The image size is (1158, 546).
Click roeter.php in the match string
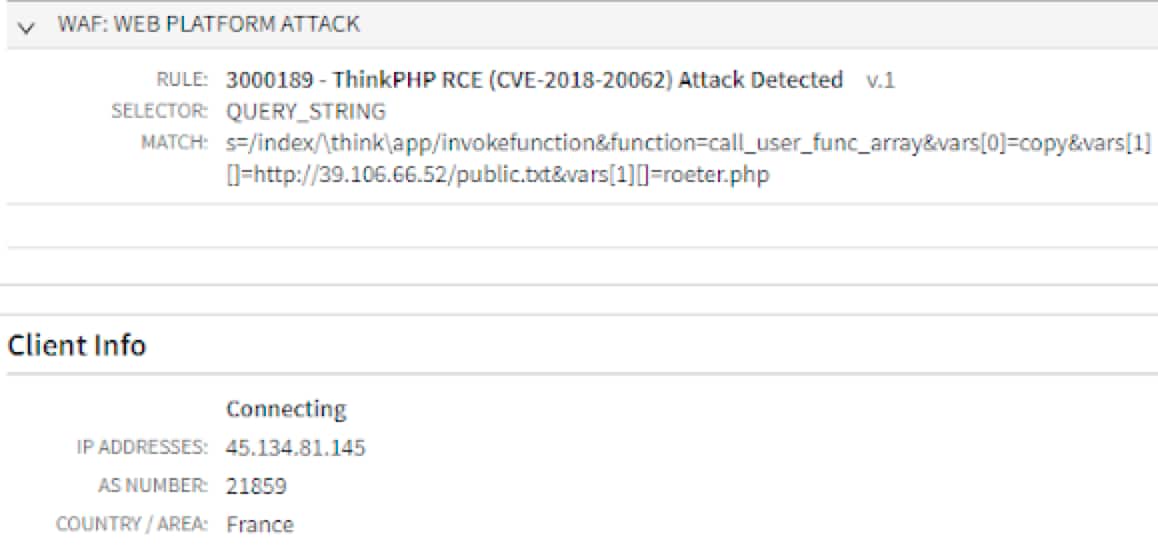(716, 178)
